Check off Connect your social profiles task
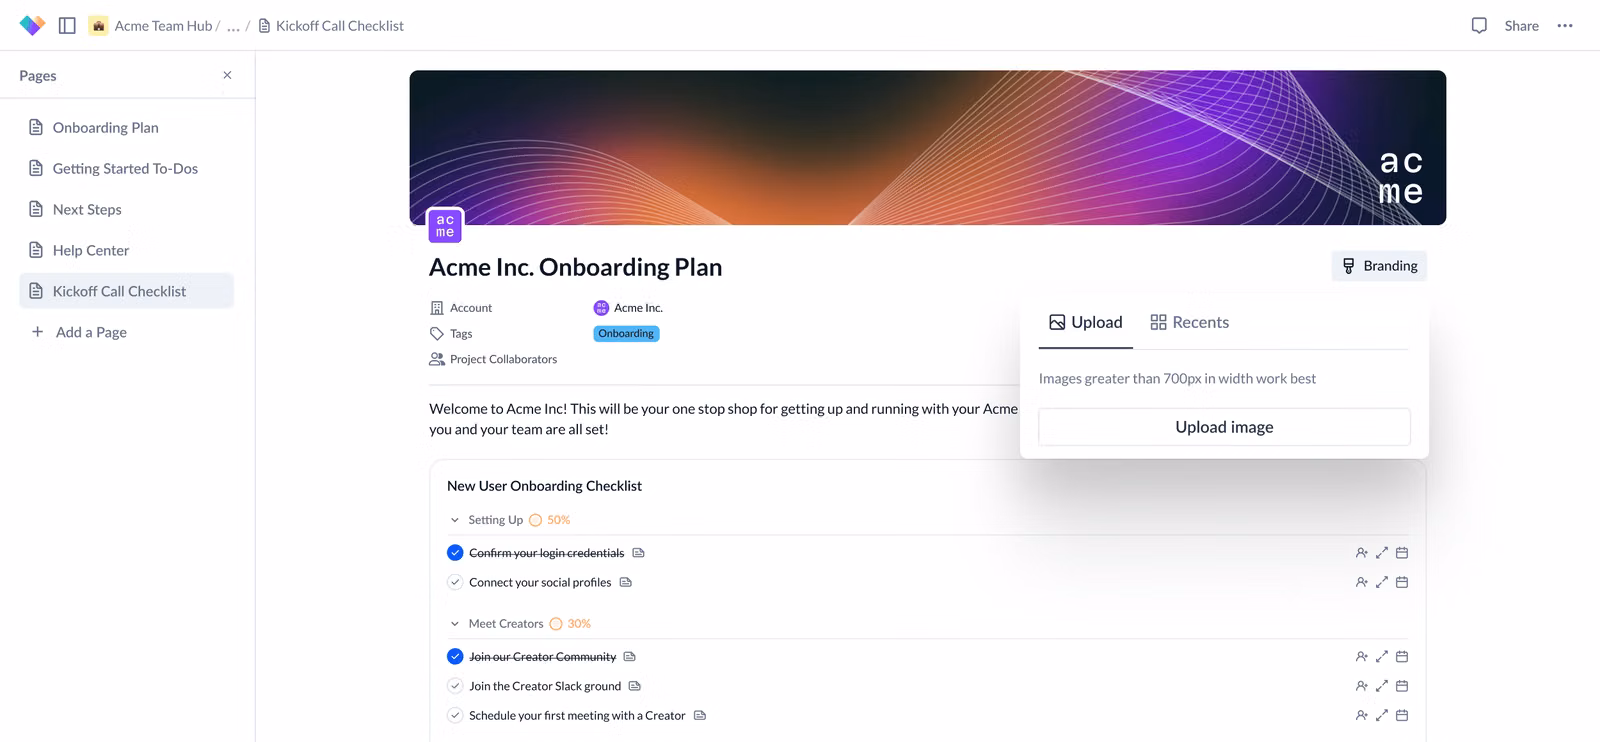 455,582
